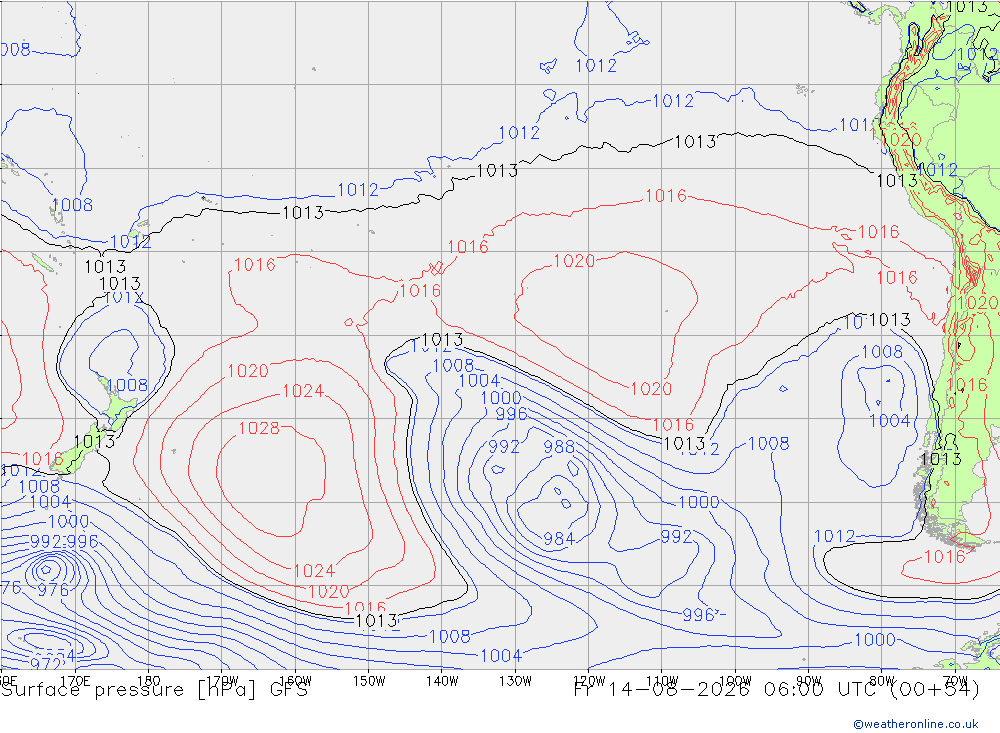
Task: Click the 1016 label near Tierra del Fuego
Action: [944, 557]
